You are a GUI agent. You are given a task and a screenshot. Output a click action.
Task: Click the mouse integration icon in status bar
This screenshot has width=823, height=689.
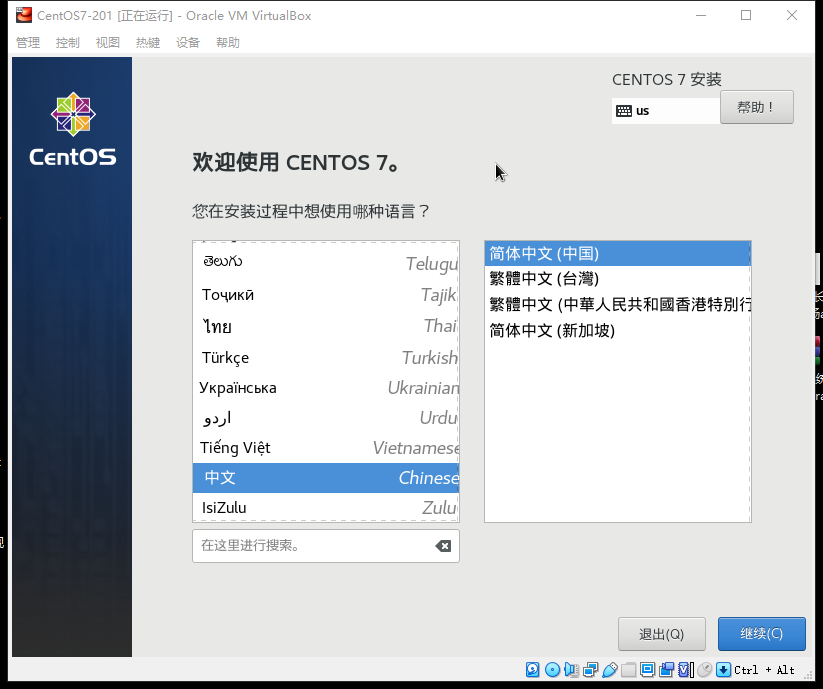pyautogui.click(x=704, y=670)
